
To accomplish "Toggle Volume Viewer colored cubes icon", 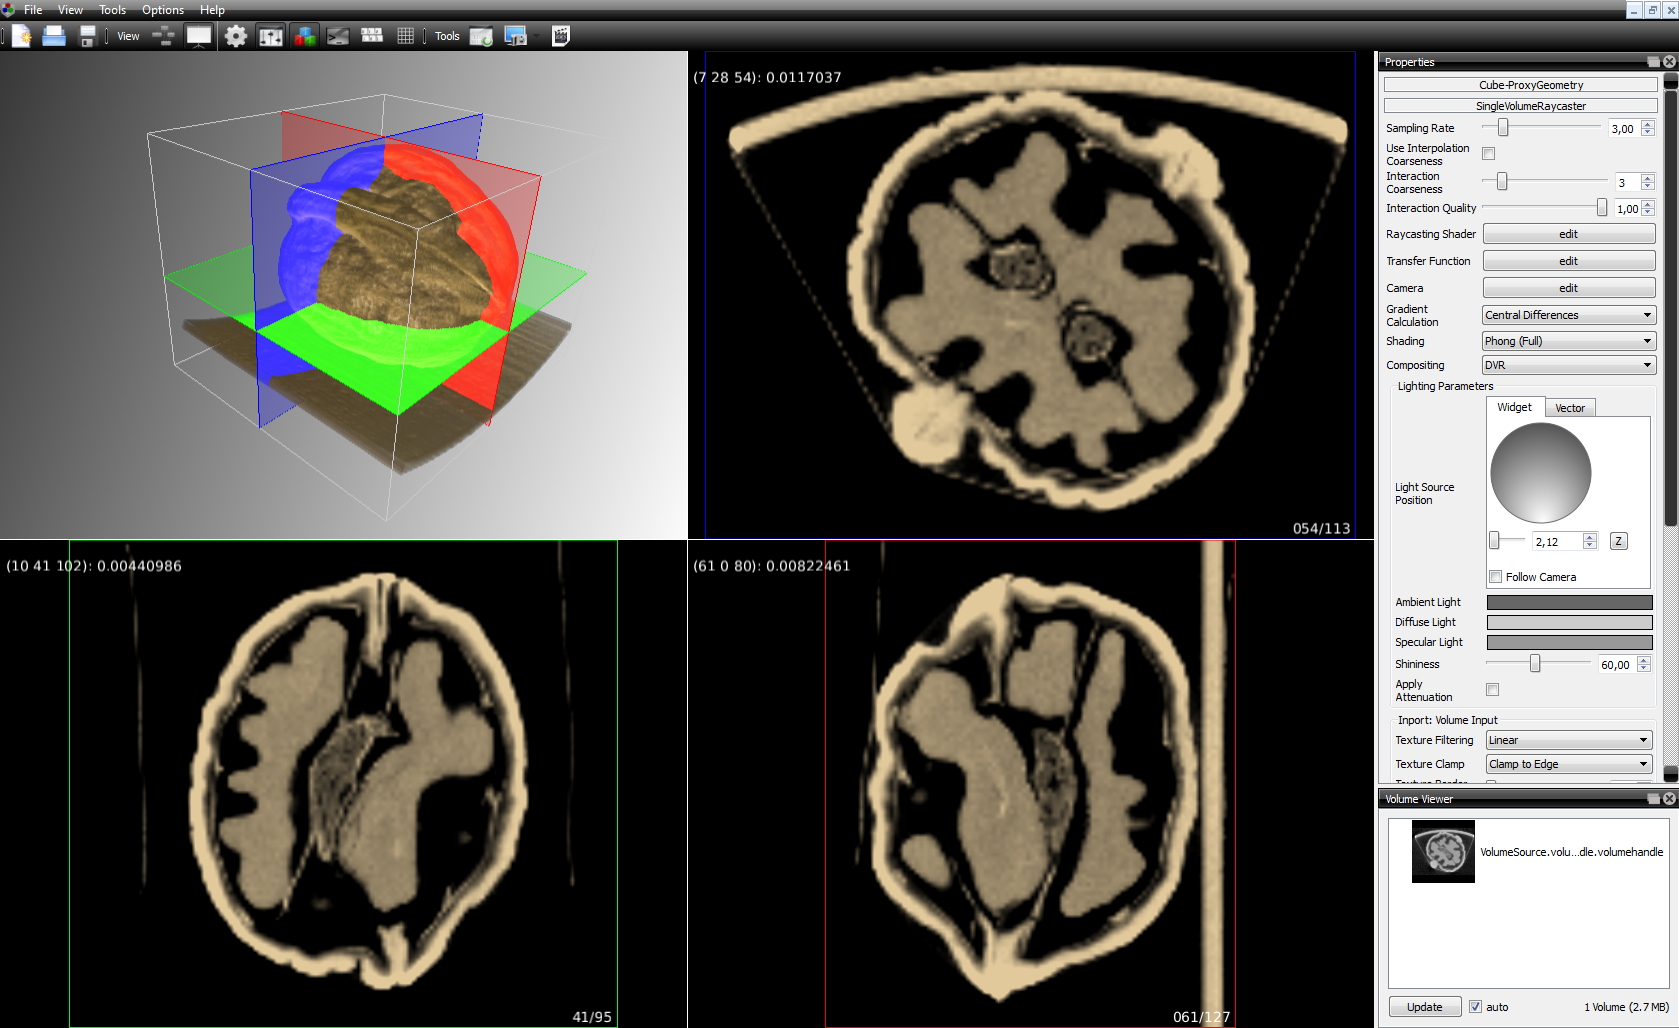I will [304, 36].
